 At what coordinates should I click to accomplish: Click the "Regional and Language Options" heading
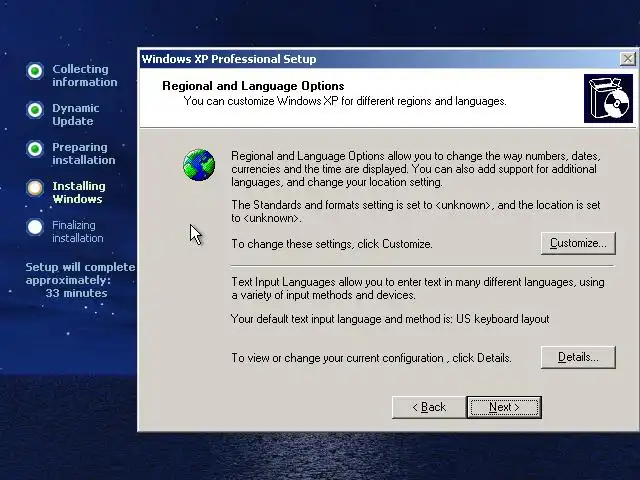(253, 86)
